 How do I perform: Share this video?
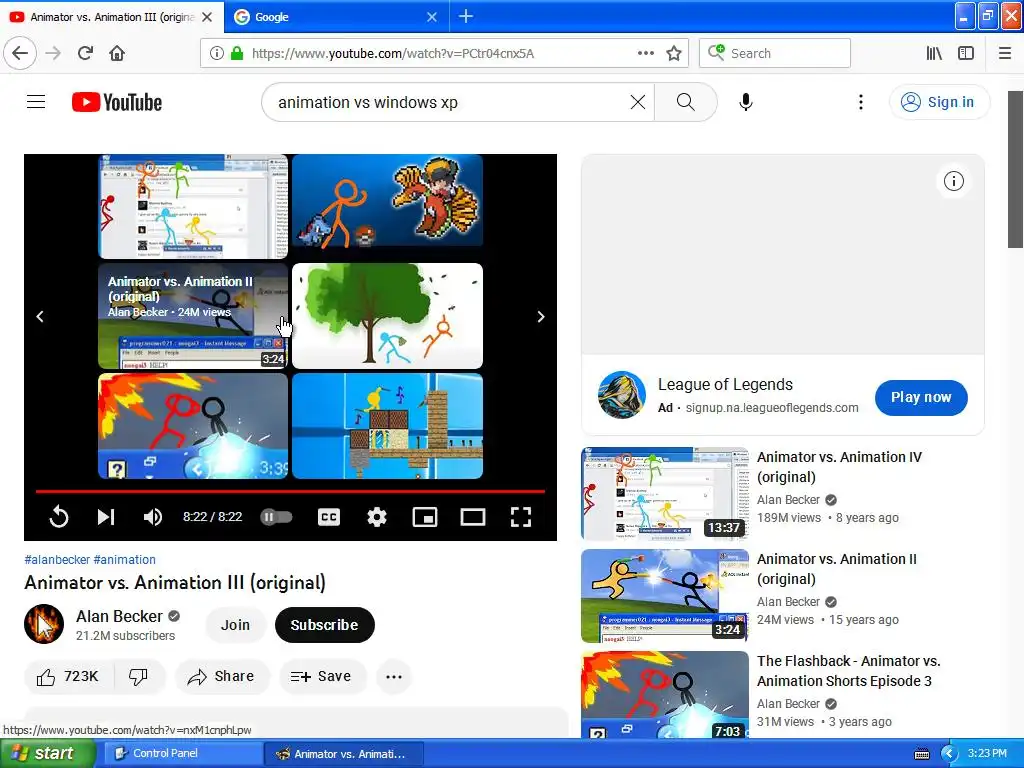222,677
